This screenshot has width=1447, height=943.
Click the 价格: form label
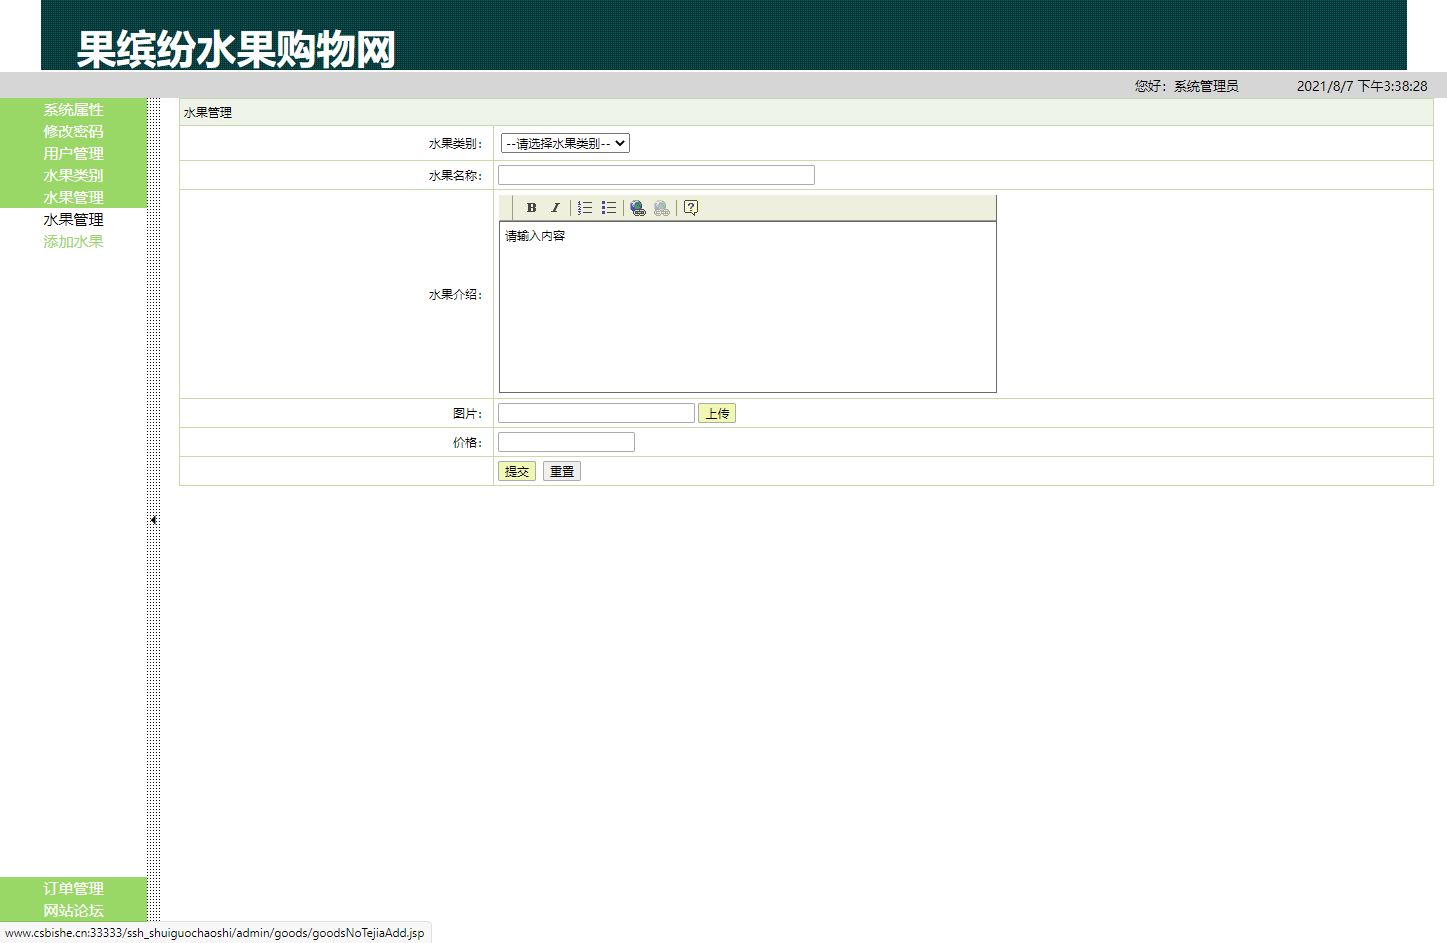(467, 443)
